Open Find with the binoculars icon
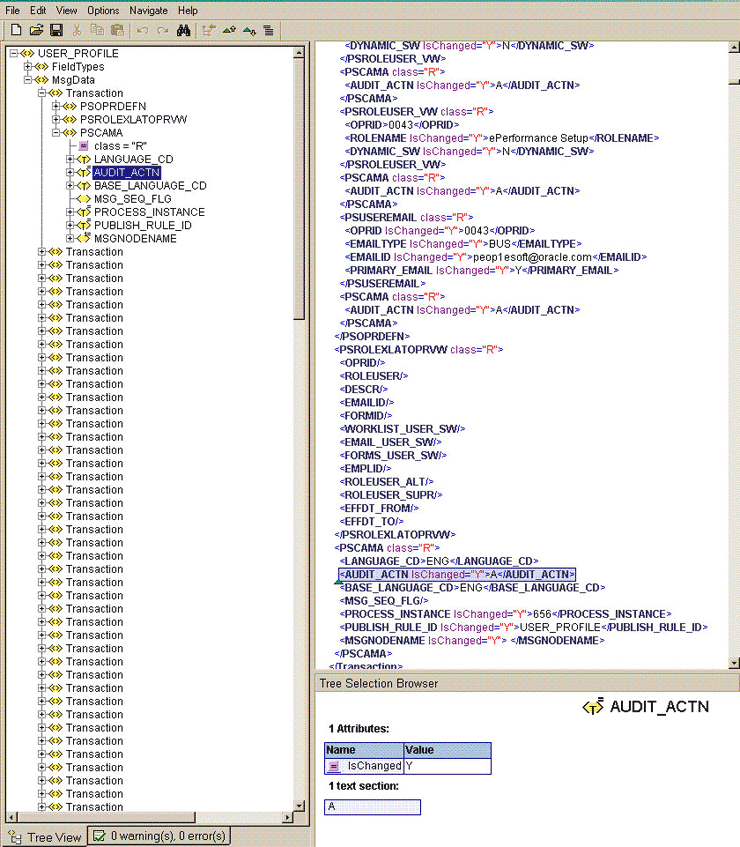This screenshot has width=740, height=847. coord(184,30)
